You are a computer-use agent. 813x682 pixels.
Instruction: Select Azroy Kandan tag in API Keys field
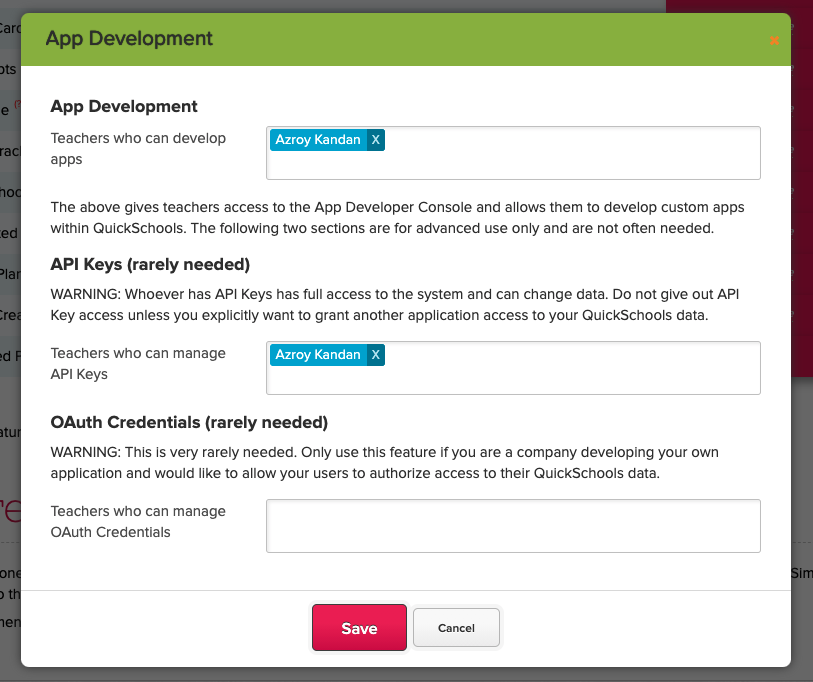tap(318, 355)
